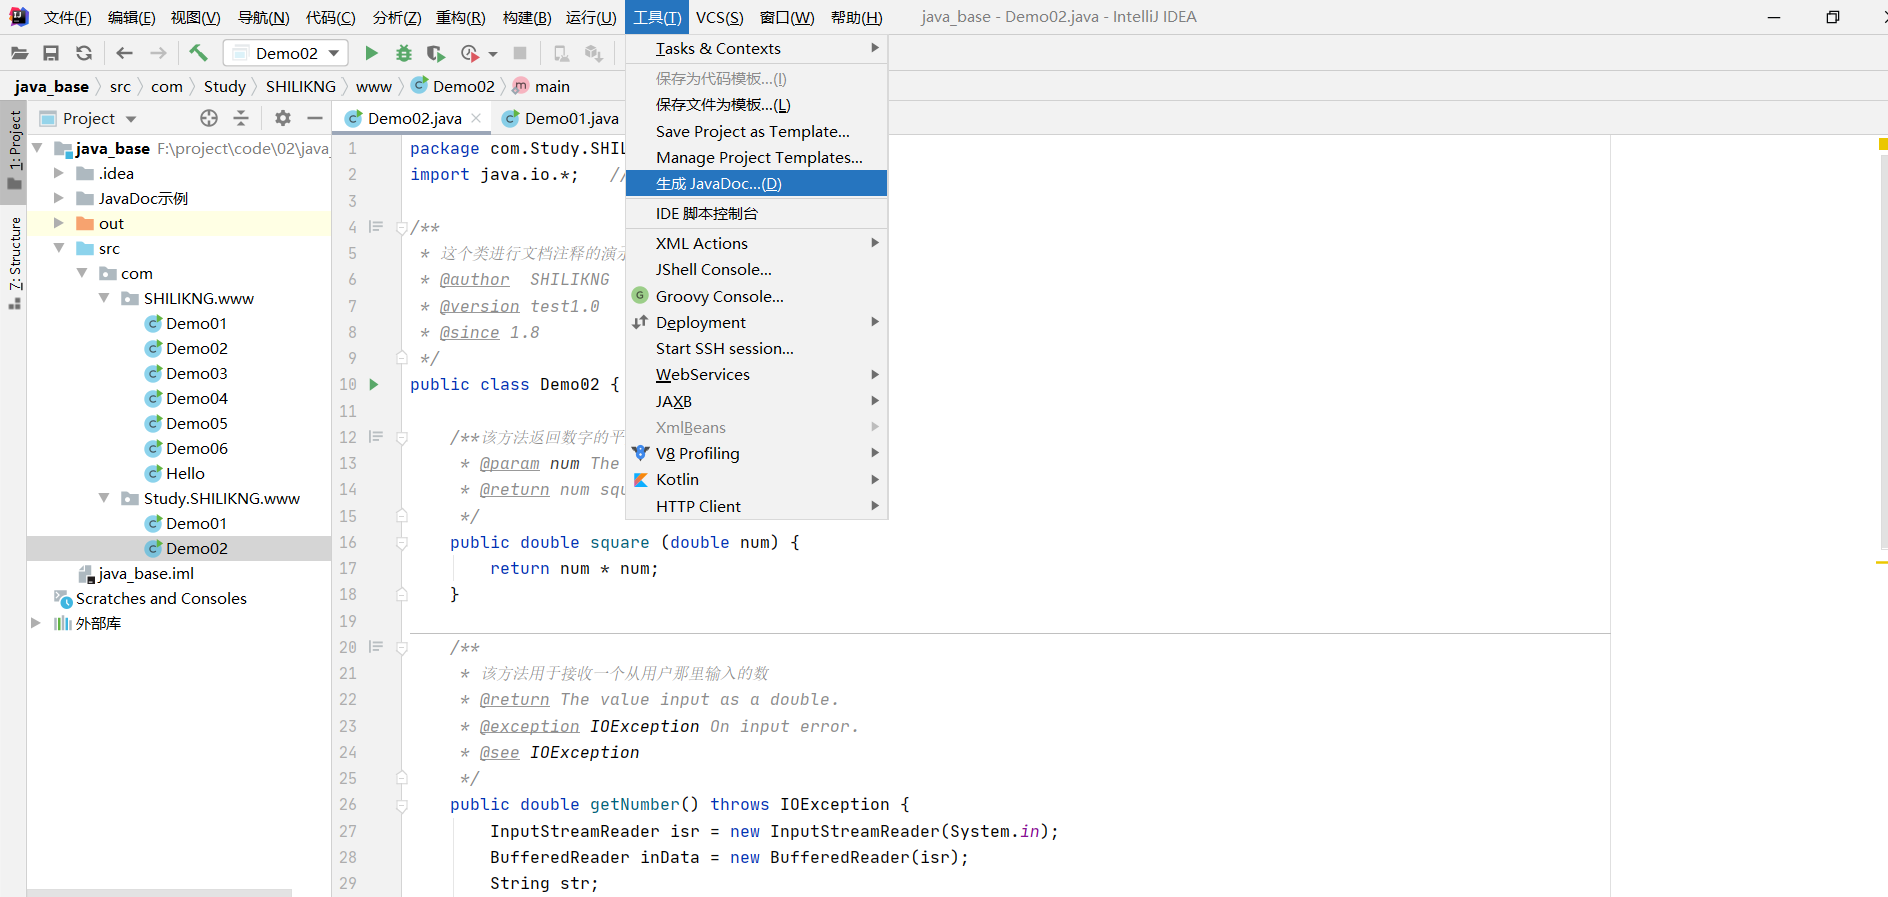Image resolution: width=1888 pixels, height=897 pixels.
Task: Click the java_base breadcrumb
Action: pos(51,86)
